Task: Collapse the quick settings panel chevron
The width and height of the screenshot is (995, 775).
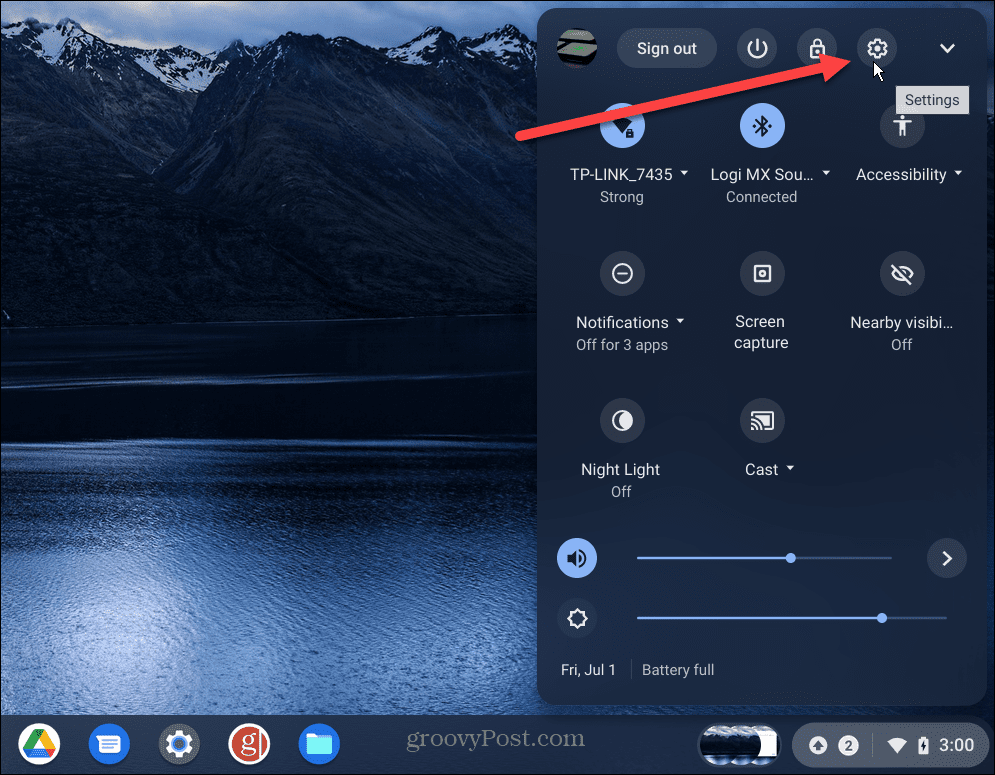Action: click(947, 48)
